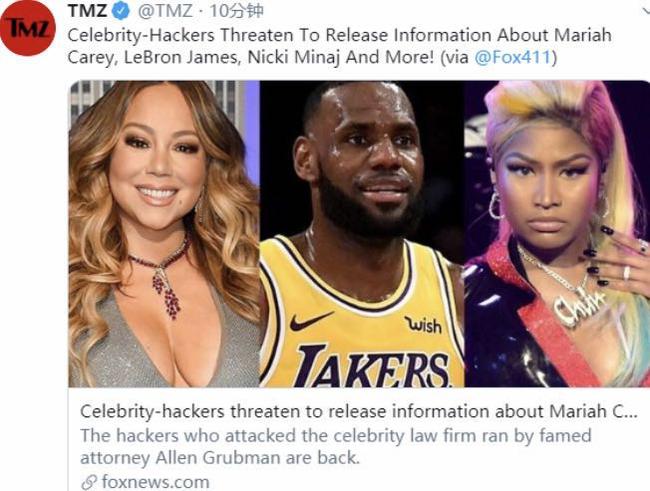The image size is (650, 491).
Task: Click the red gemstone pendant necklace
Action: coord(166,288)
